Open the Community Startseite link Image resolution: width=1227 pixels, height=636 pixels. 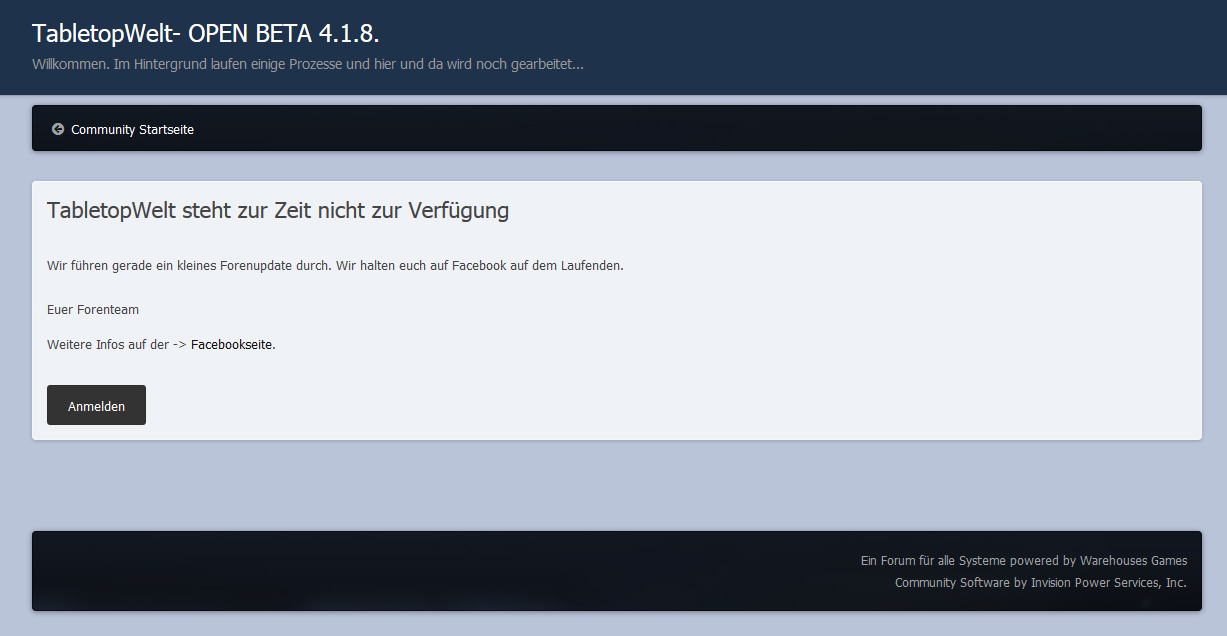tap(132, 130)
